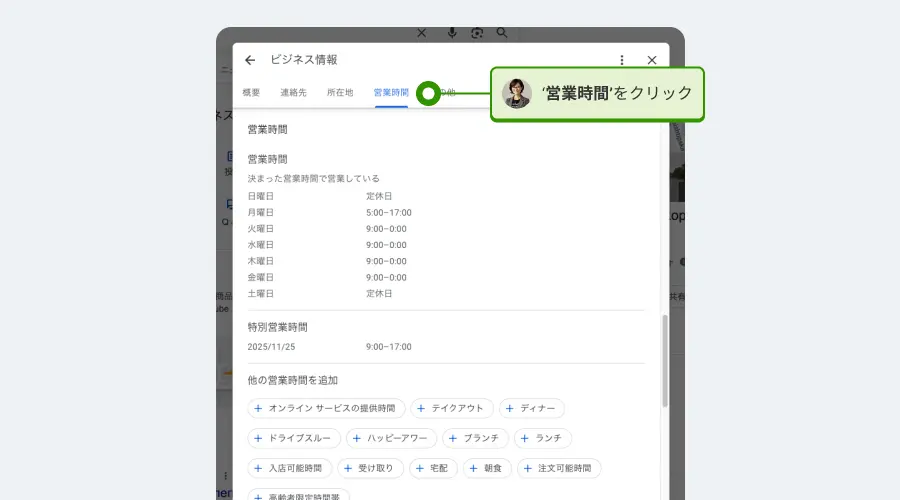Click the 2025/11/25 special hours entry
The height and width of the screenshot is (500, 900).
[x=330, y=347]
